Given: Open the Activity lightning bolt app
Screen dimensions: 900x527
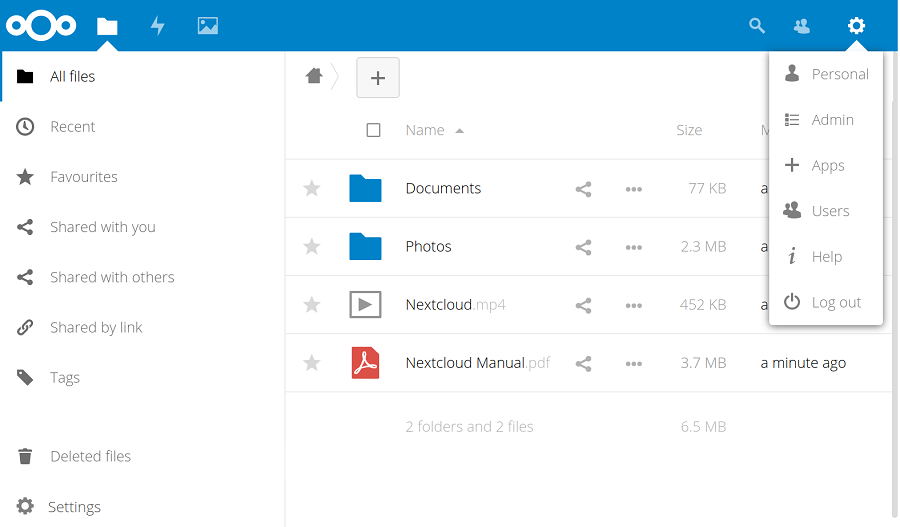Looking at the screenshot, I should (157, 26).
